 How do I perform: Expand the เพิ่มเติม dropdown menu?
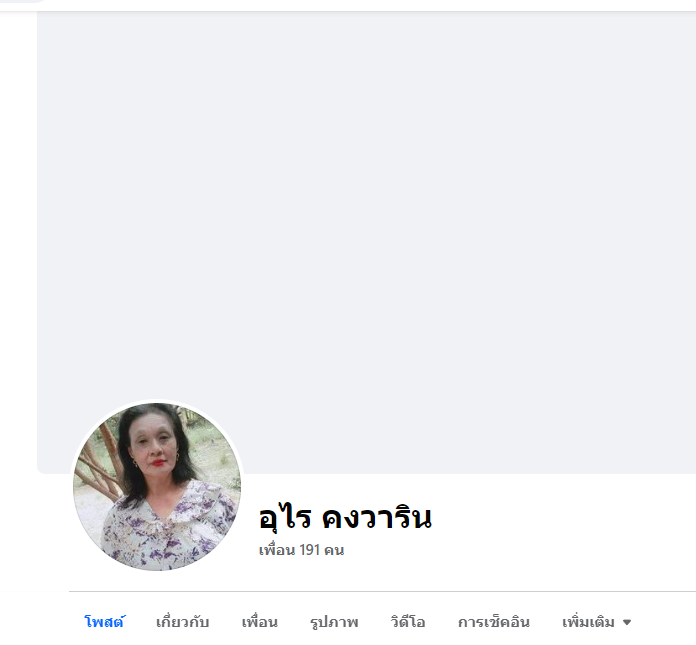[x=597, y=621]
